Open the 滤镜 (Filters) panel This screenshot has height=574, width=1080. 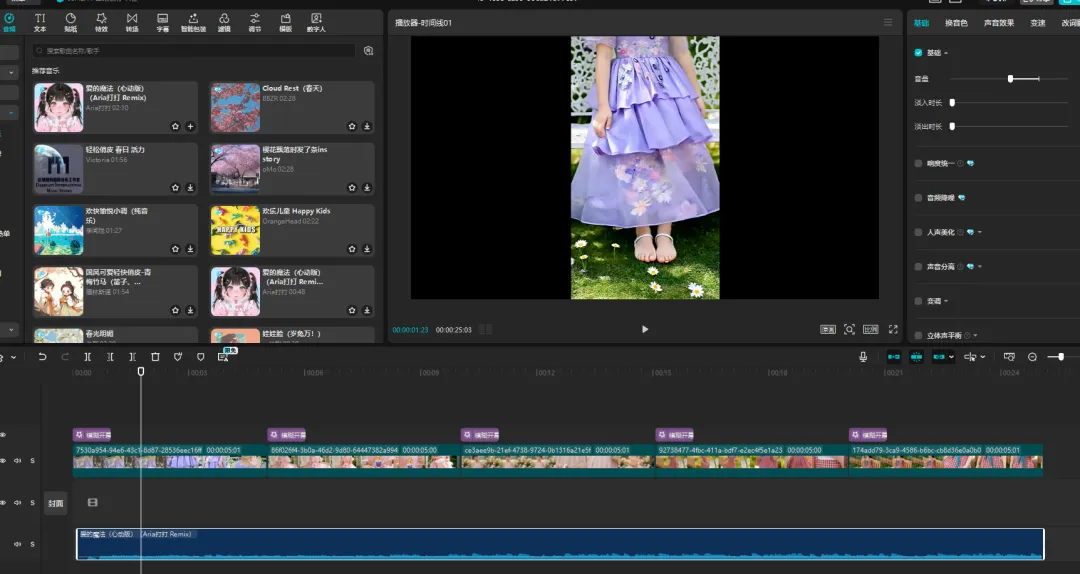click(224, 21)
